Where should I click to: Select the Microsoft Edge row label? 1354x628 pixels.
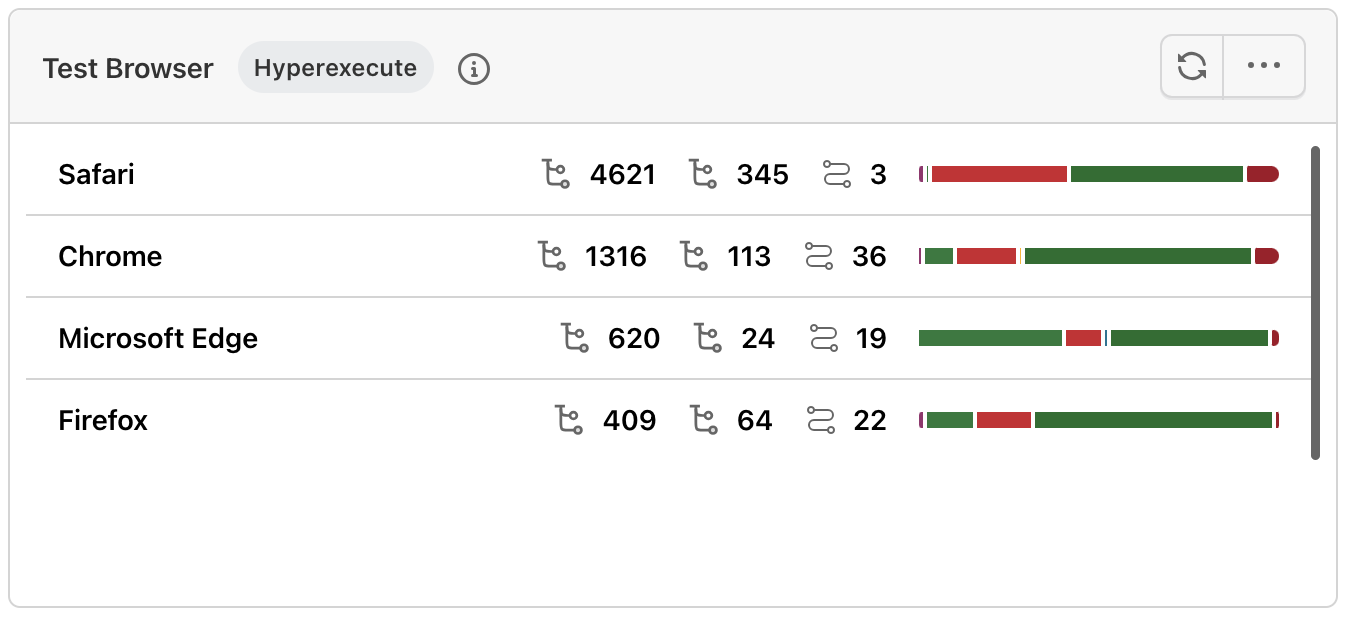point(158,339)
